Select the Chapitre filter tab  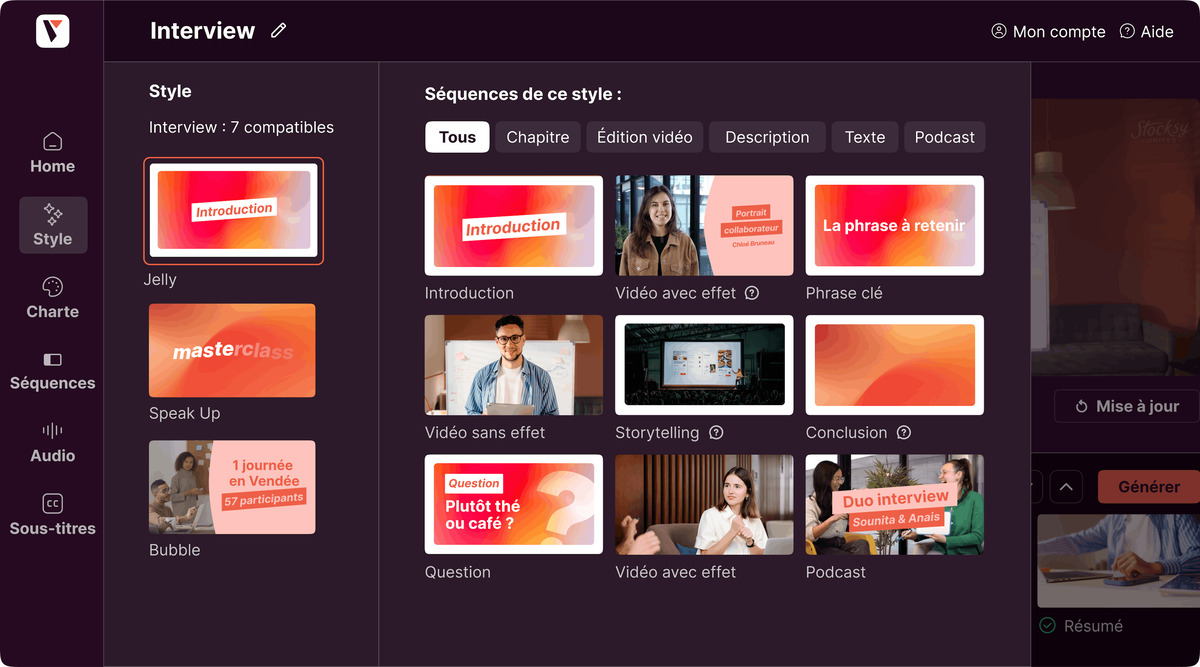(x=537, y=137)
